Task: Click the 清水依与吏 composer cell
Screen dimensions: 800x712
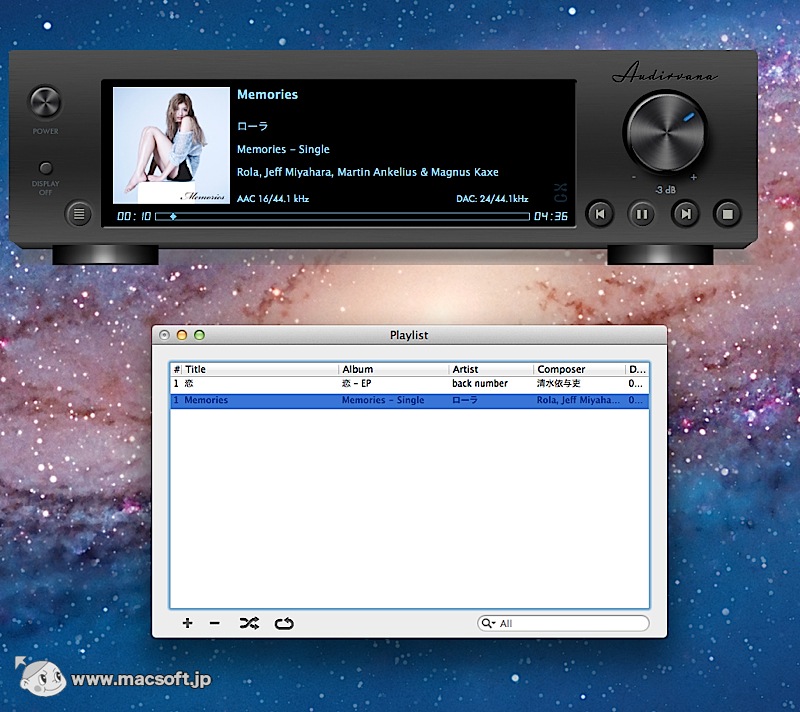Action: (x=558, y=384)
